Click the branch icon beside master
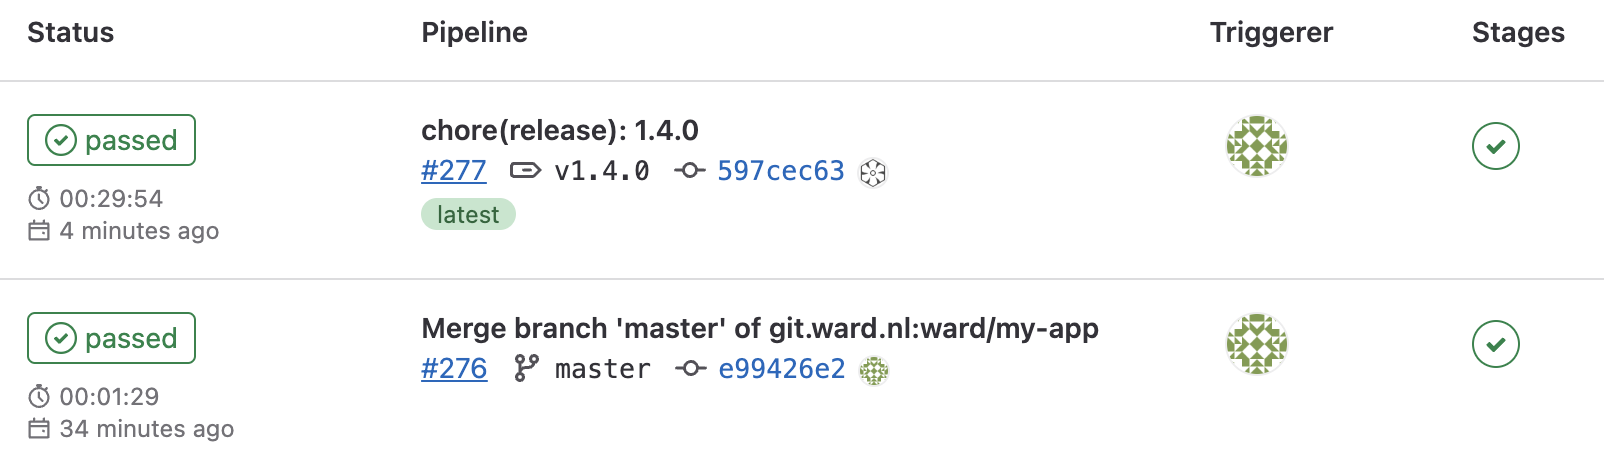The image size is (1604, 462). (x=526, y=369)
